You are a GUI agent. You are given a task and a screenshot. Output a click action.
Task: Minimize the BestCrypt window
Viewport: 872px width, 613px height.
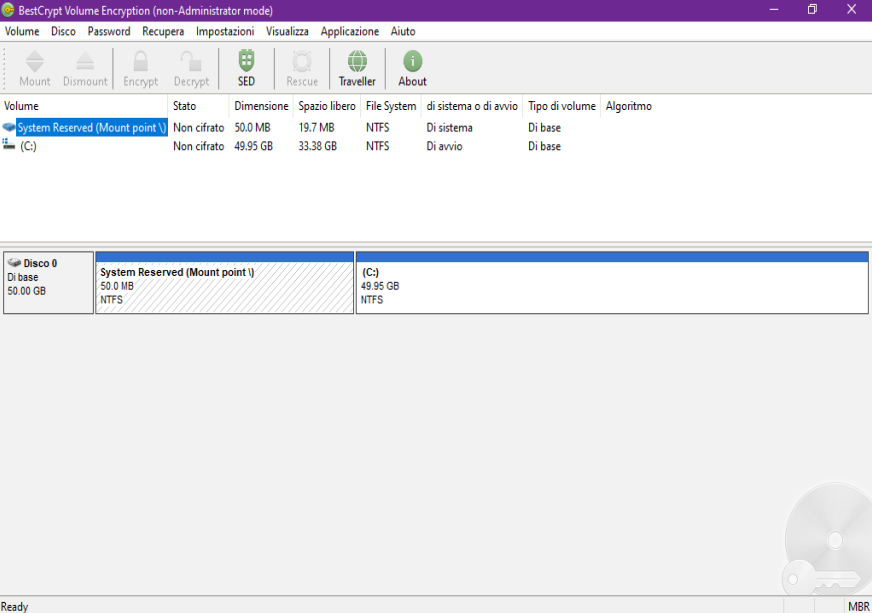[774, 9]
